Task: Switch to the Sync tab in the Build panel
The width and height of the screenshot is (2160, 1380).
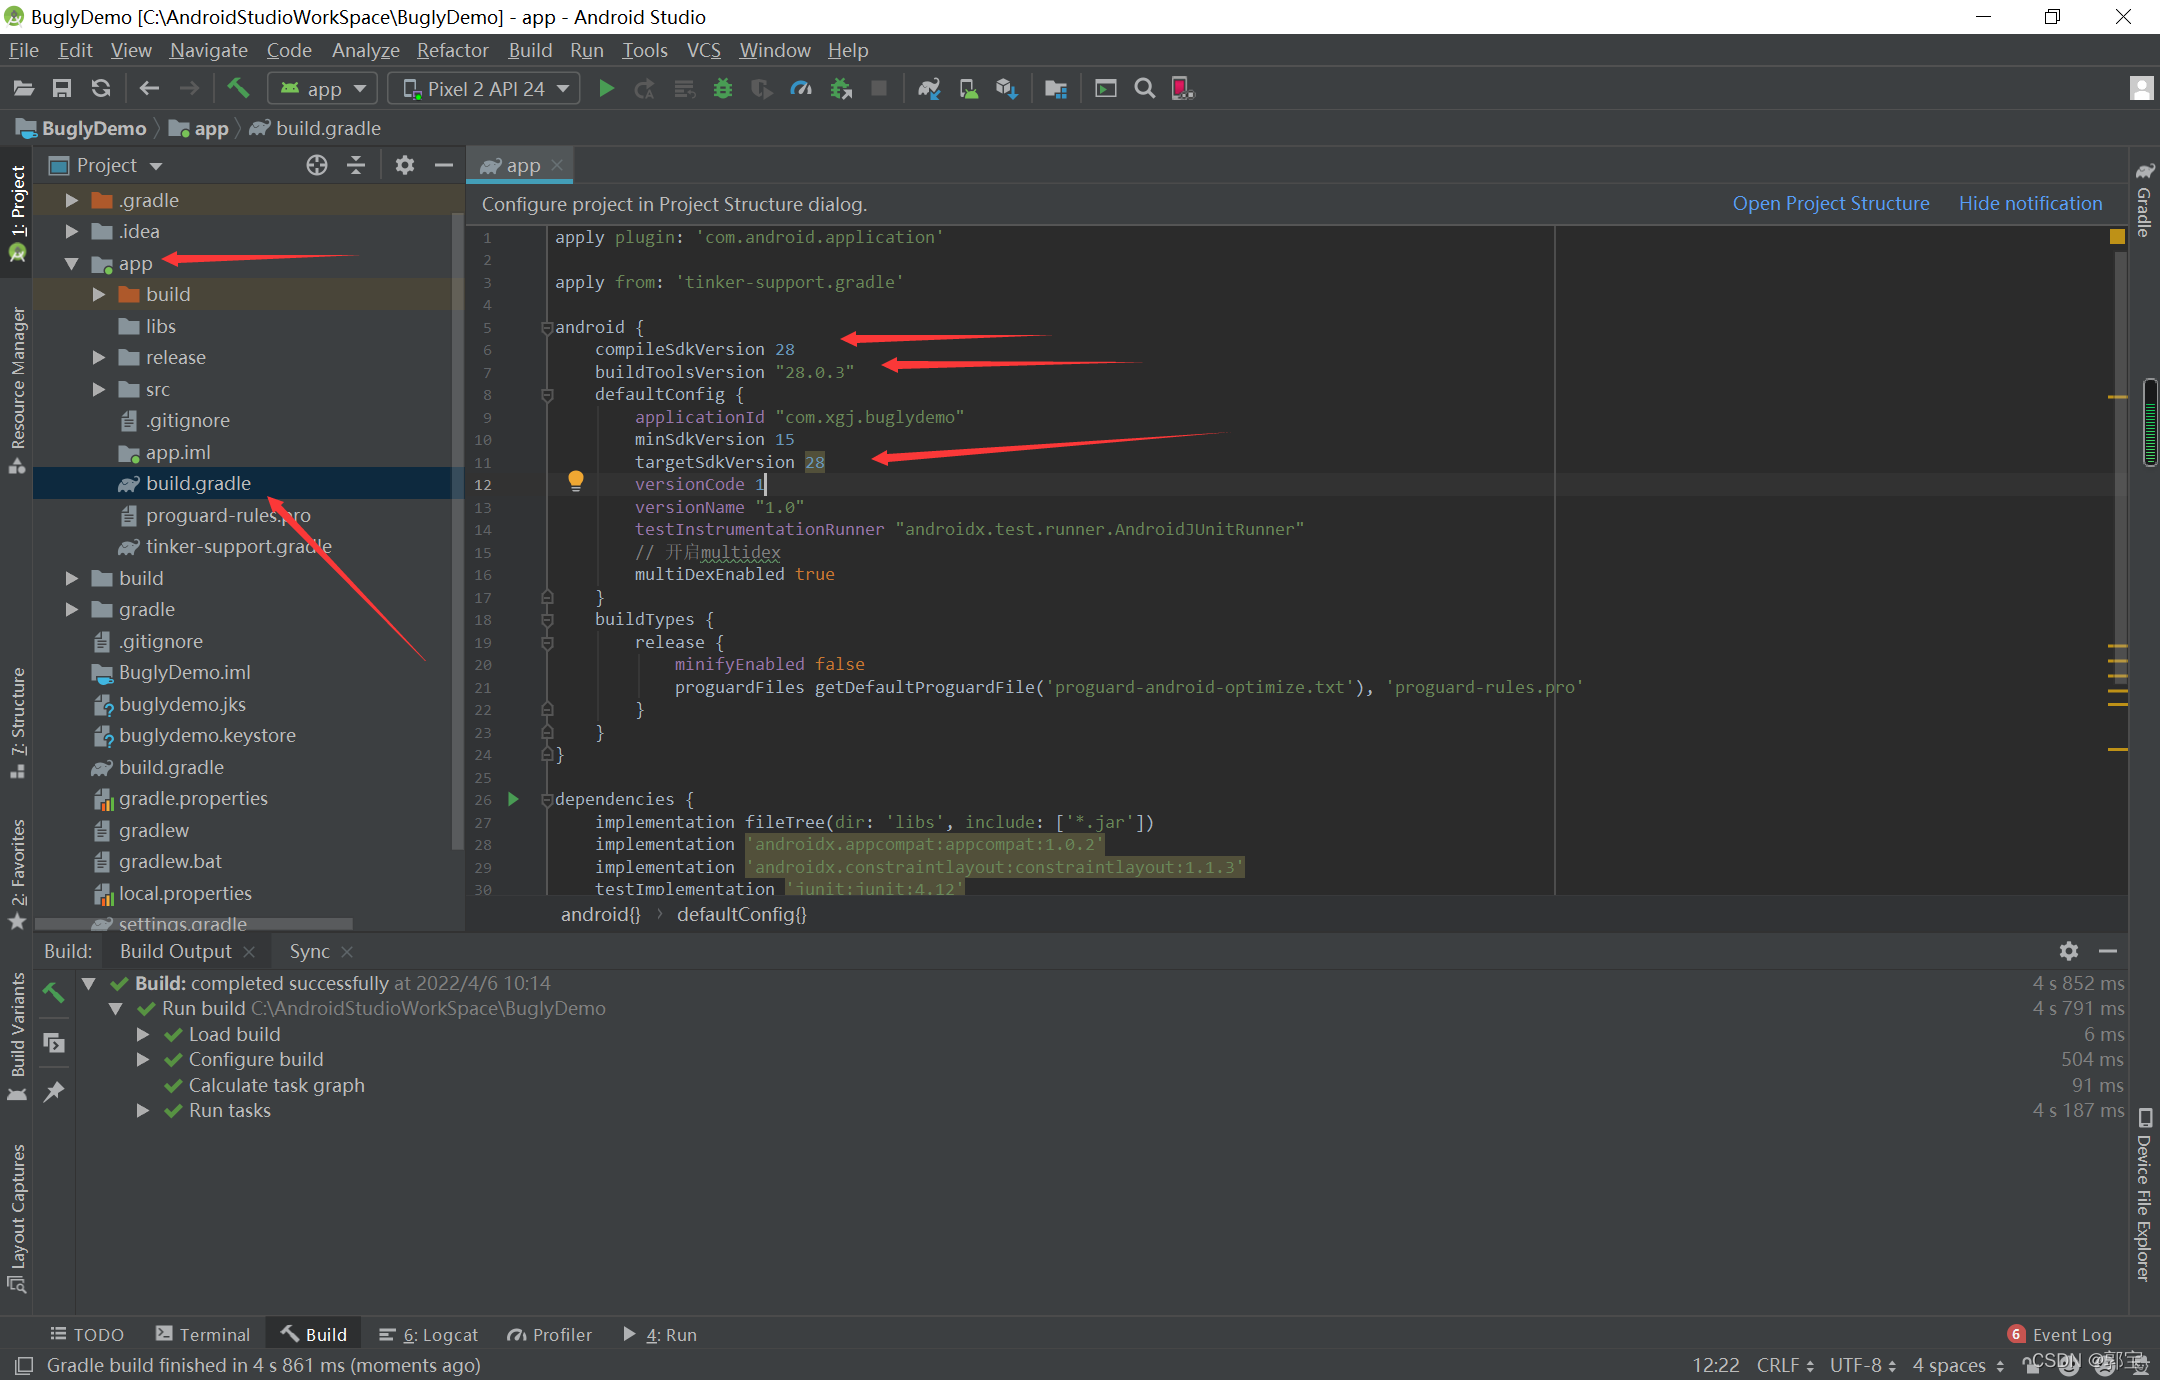Action: click(x=309, y=951)
